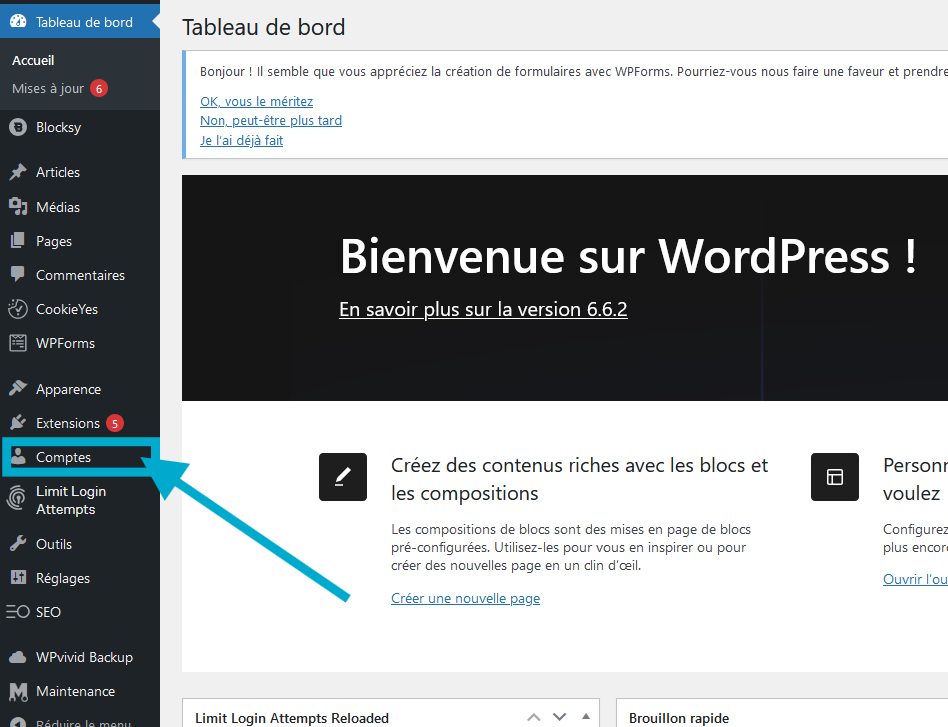Click the 'Ouvrir l'ou…' link
The height and width of the screenshot is (727, 948).
click(x=915, y=579)
